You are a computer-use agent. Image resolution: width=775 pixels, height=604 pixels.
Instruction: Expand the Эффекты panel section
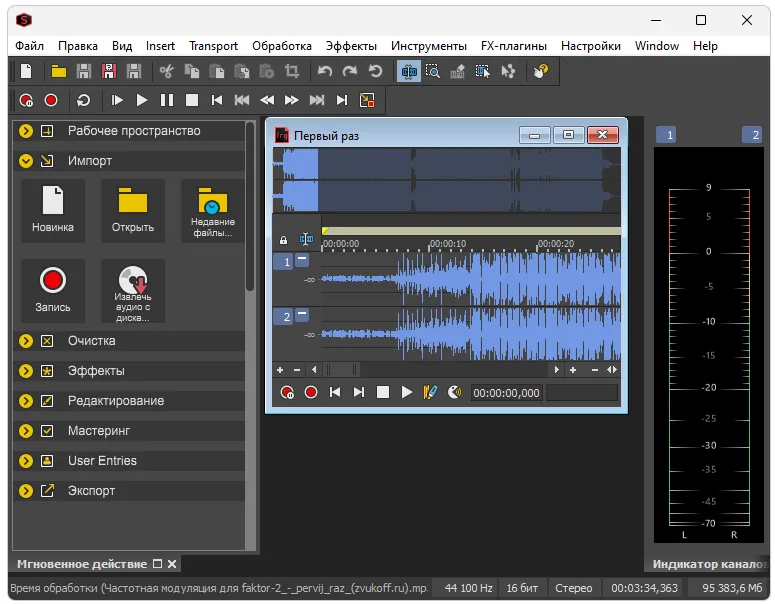(26, 371)
